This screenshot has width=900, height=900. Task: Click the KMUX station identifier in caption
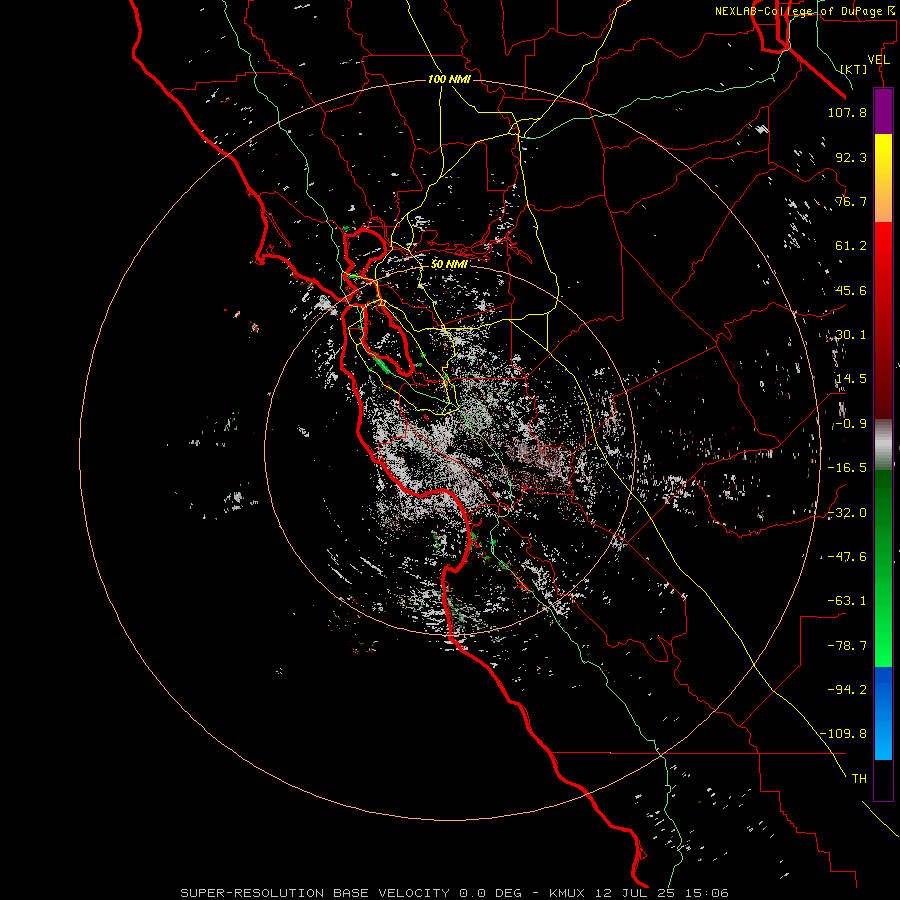pos(569,893)
